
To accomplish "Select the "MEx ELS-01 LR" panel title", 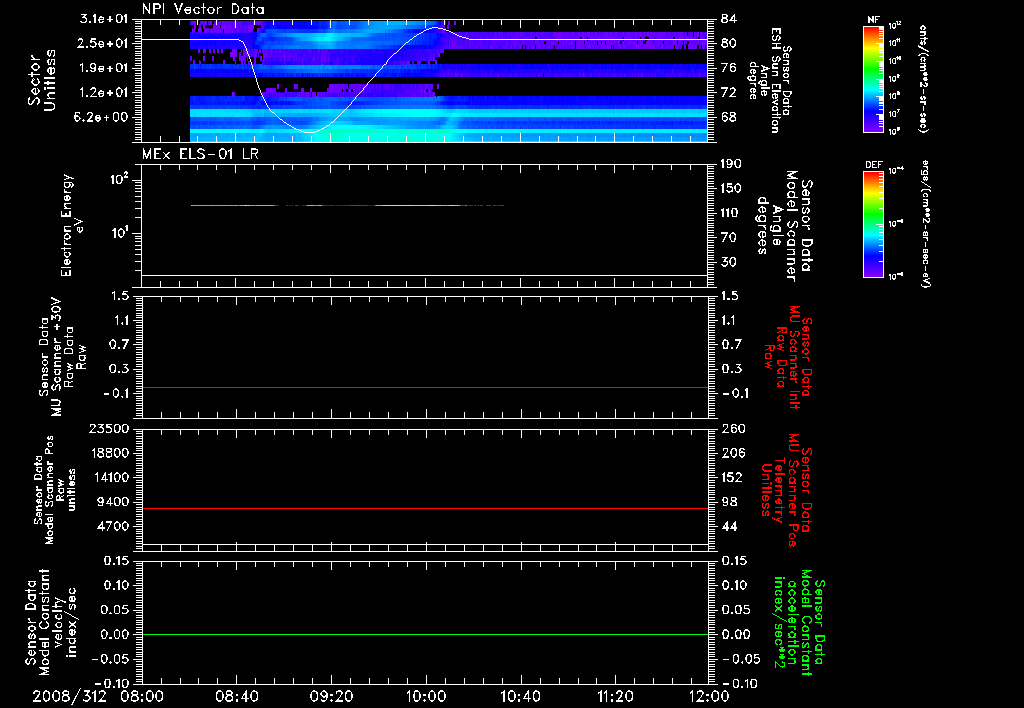I will pyautogui.click(x=200, y=154).
